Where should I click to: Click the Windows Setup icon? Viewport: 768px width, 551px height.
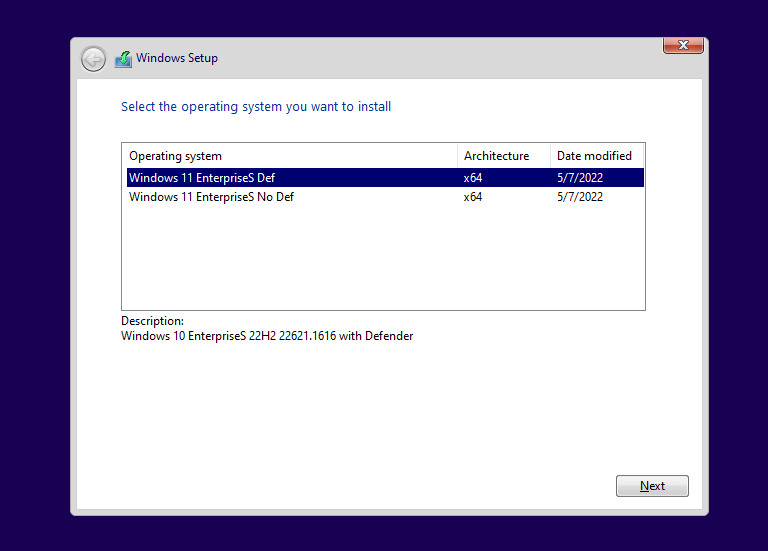123,59
